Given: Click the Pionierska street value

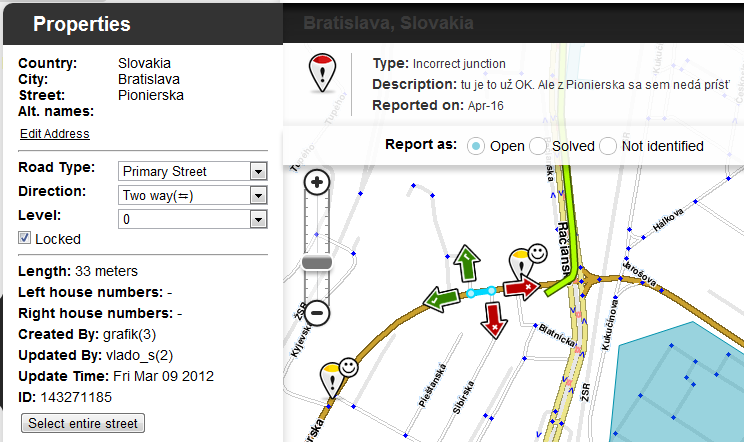Looking at the screenshot, I should [x=151, y=95].
